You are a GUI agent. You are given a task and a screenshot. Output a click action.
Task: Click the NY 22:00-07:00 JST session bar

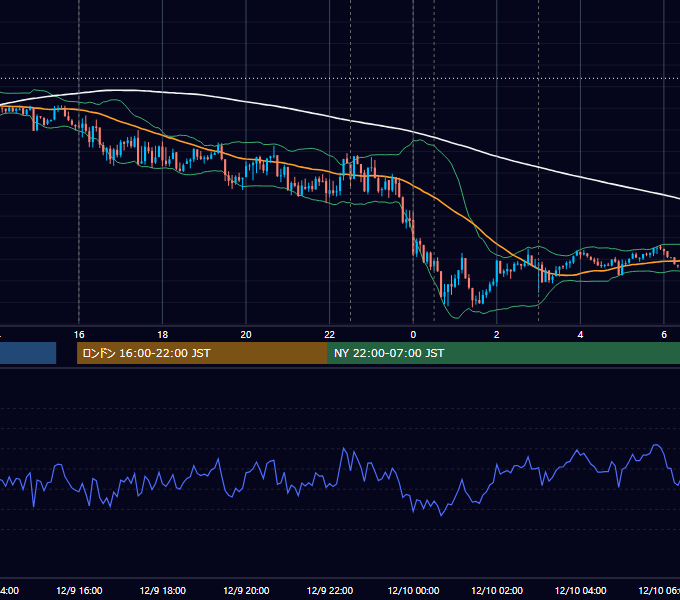coord(503,353)
